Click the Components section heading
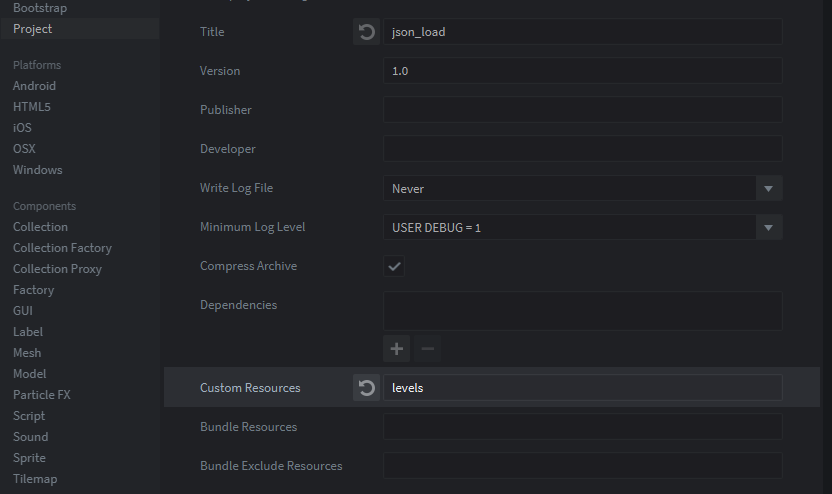The width and height of the screenshot is (832, 494). coord(45,206)
